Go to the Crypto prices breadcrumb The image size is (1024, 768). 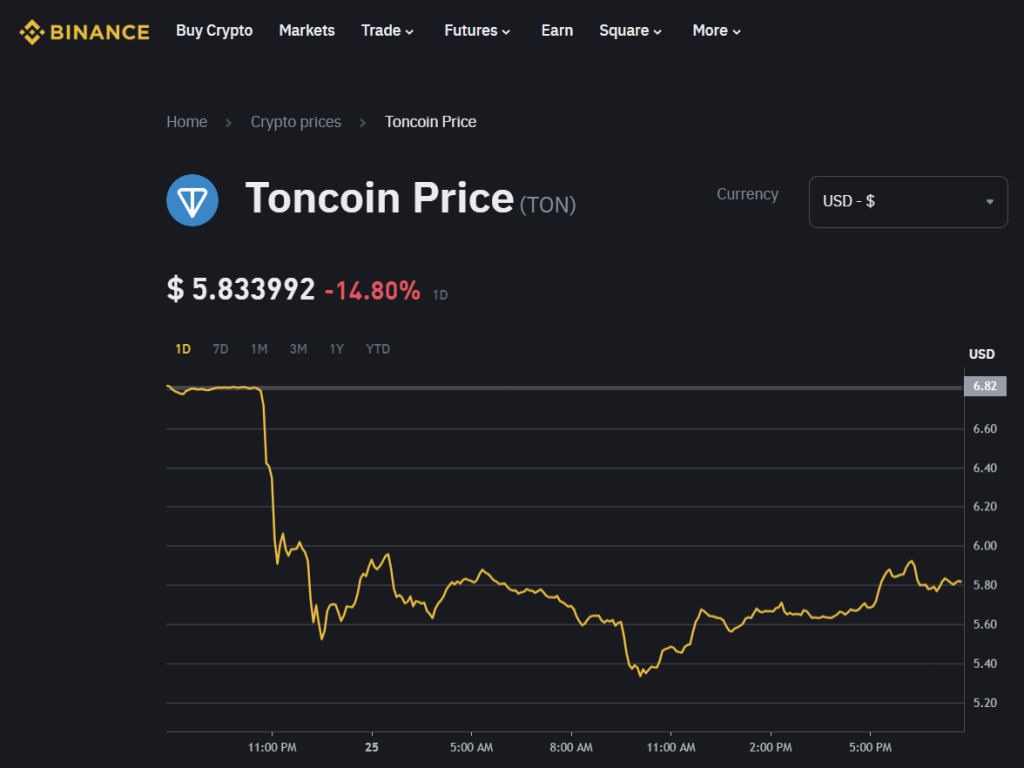click(x=296, y=122)
